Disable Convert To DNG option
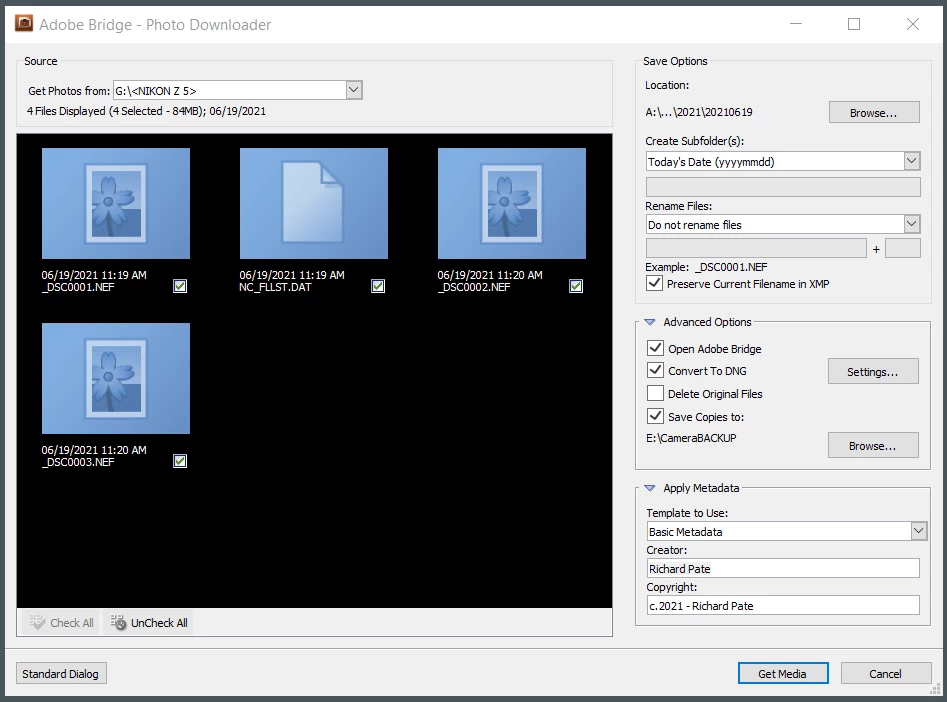Screen dimensions: 947x702 click(655, 370)
